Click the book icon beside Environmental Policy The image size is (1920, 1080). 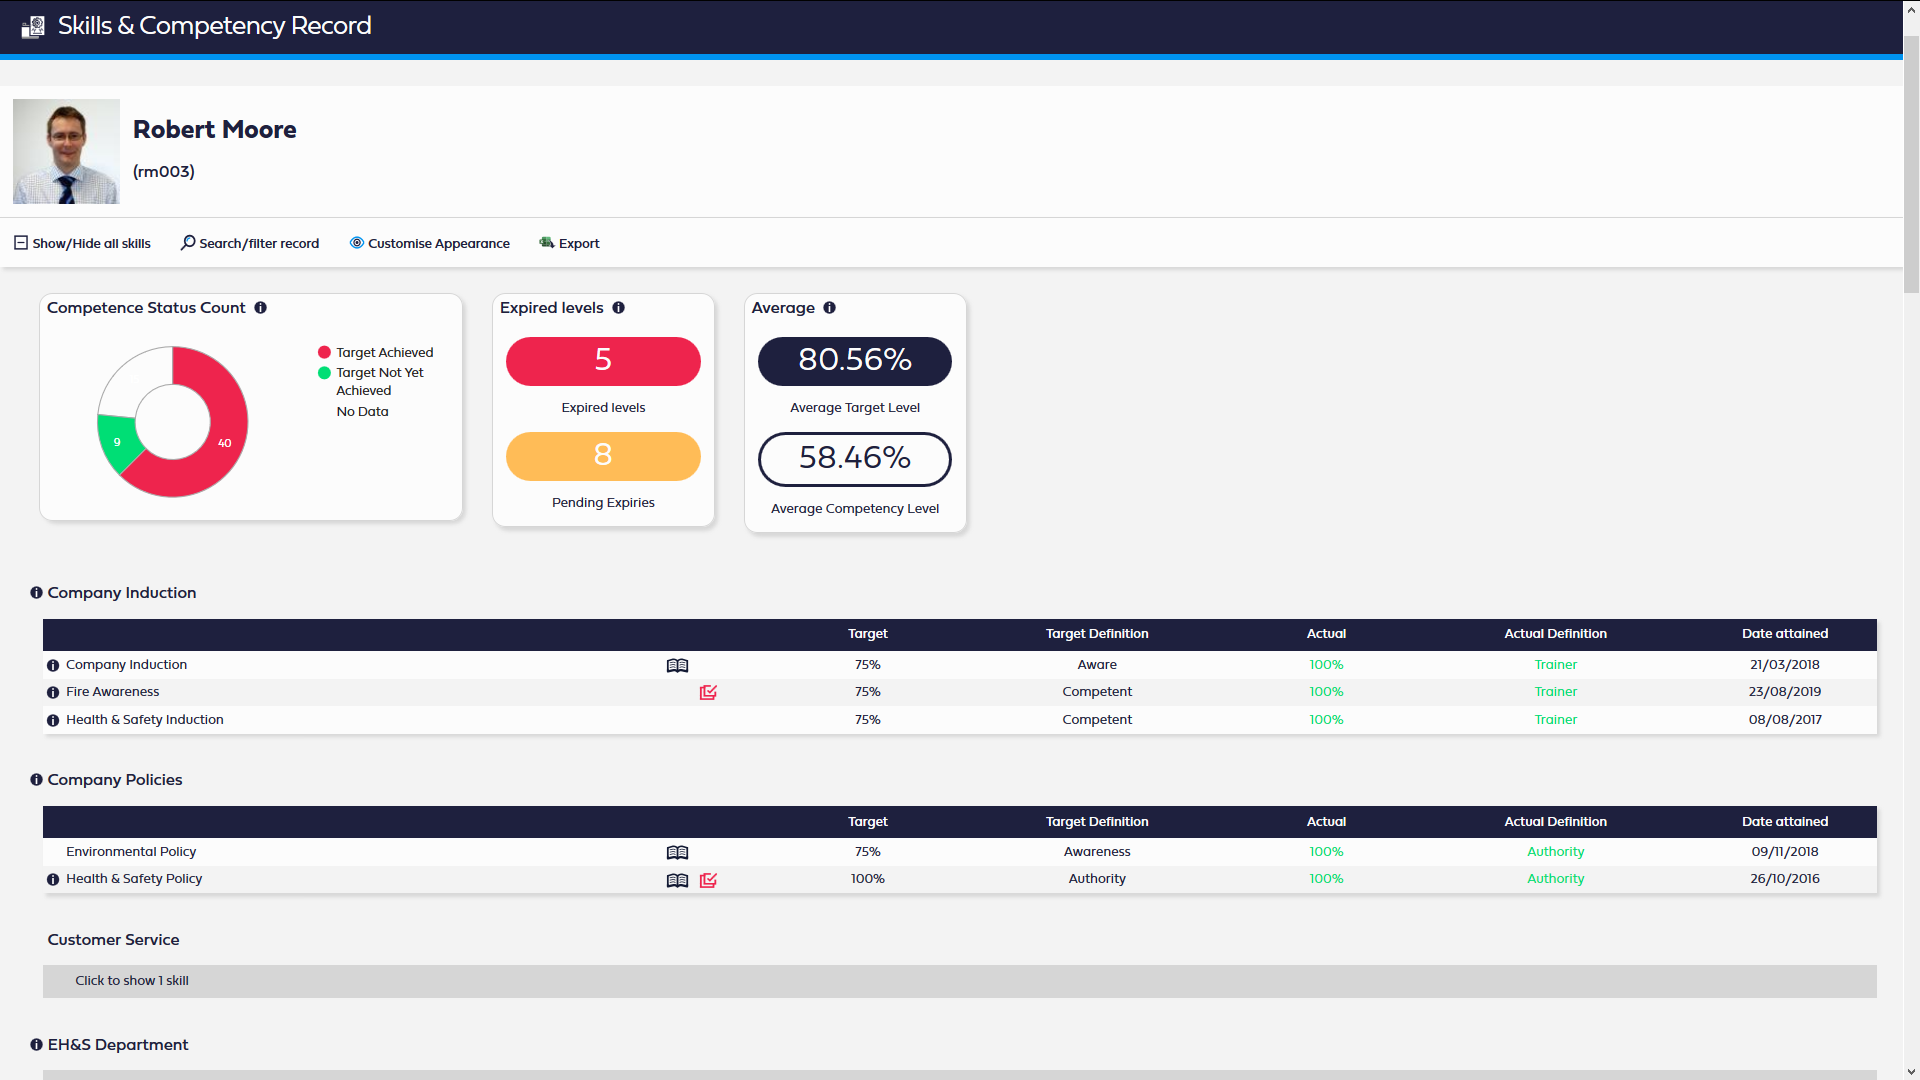677,853
